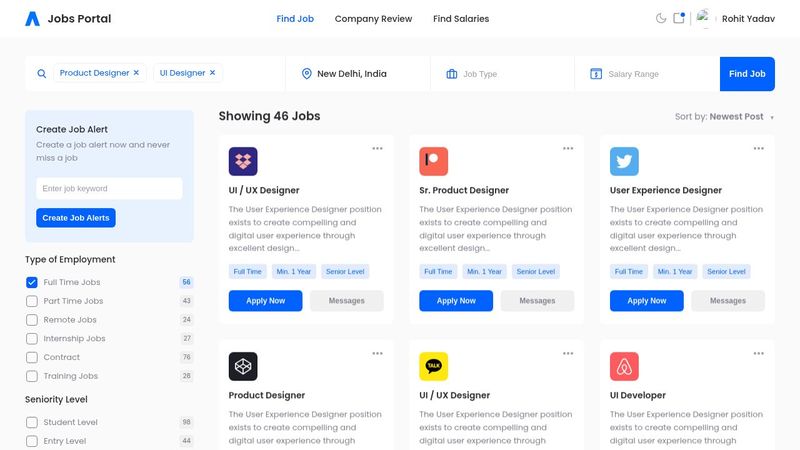
Task: Click Create Job Alerts button
Action: click(76, 218)
